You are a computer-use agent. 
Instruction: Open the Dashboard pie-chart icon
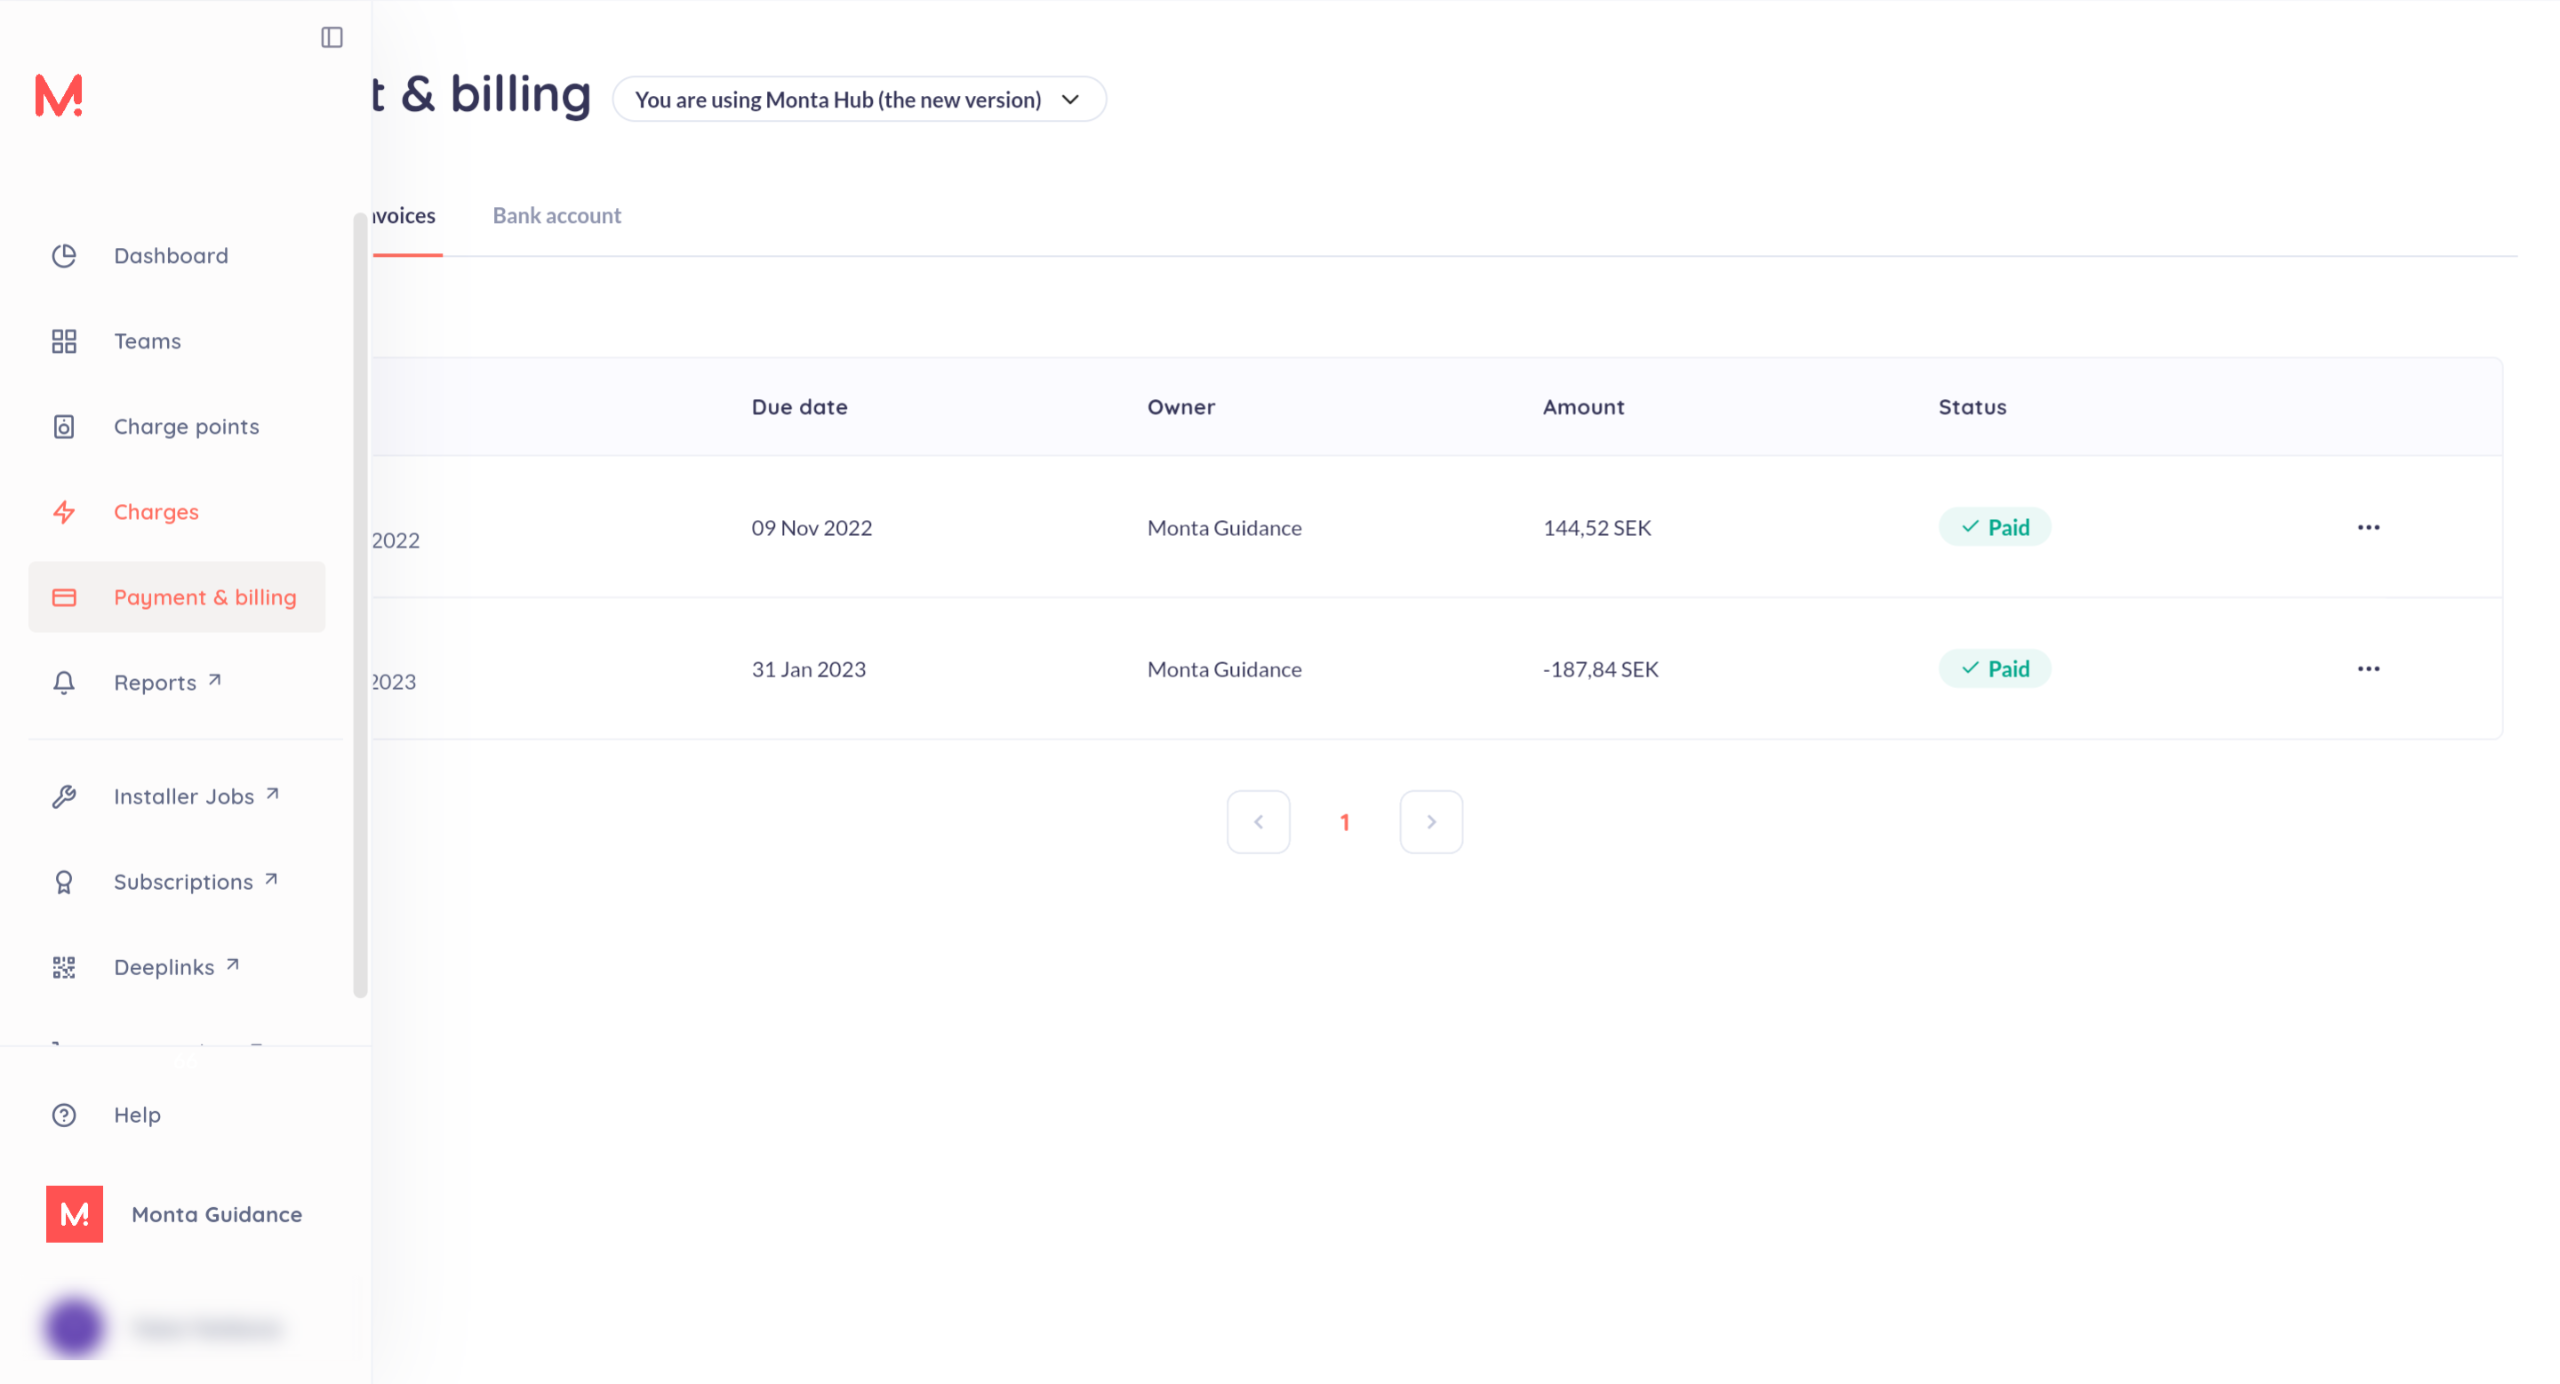click(x=64, y=256)
